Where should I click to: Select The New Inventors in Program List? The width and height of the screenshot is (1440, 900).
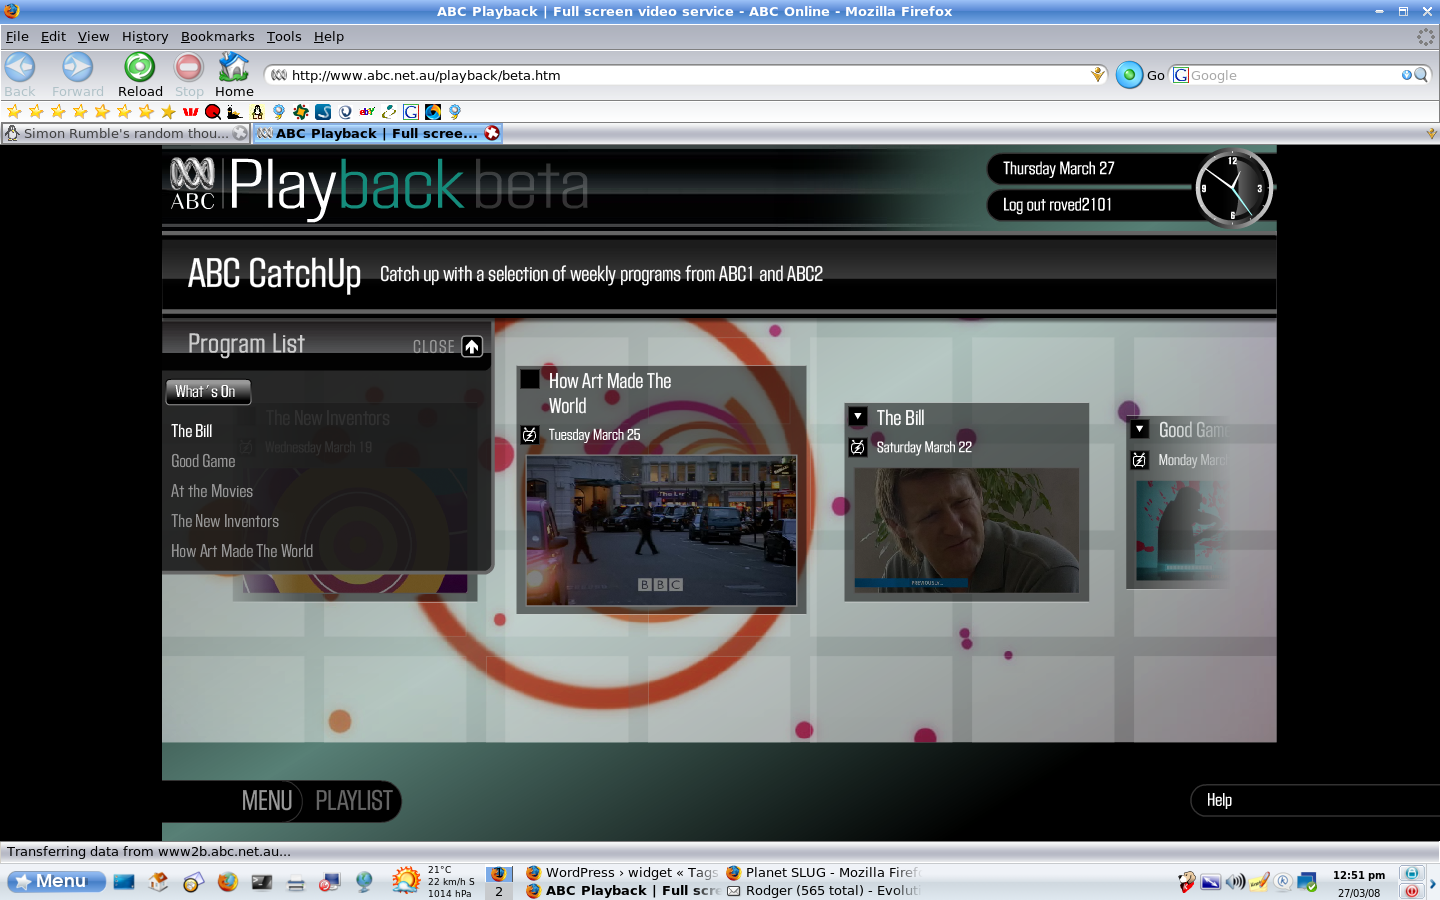click(225, 521)
